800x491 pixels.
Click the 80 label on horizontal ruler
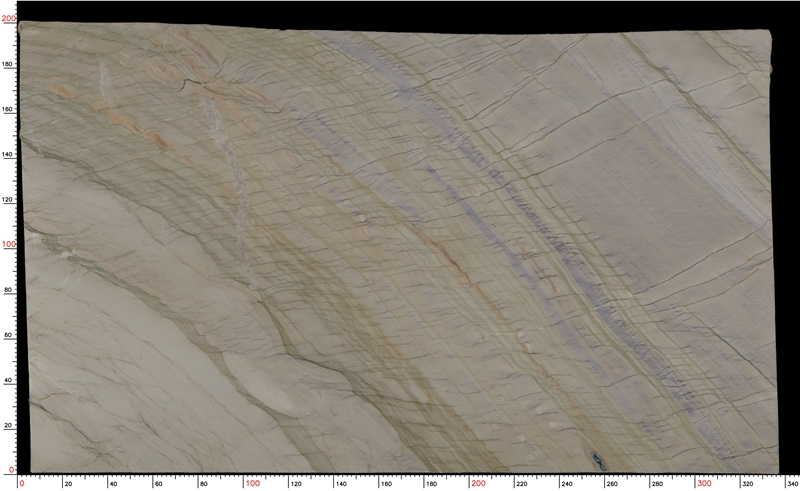[204, 483]
